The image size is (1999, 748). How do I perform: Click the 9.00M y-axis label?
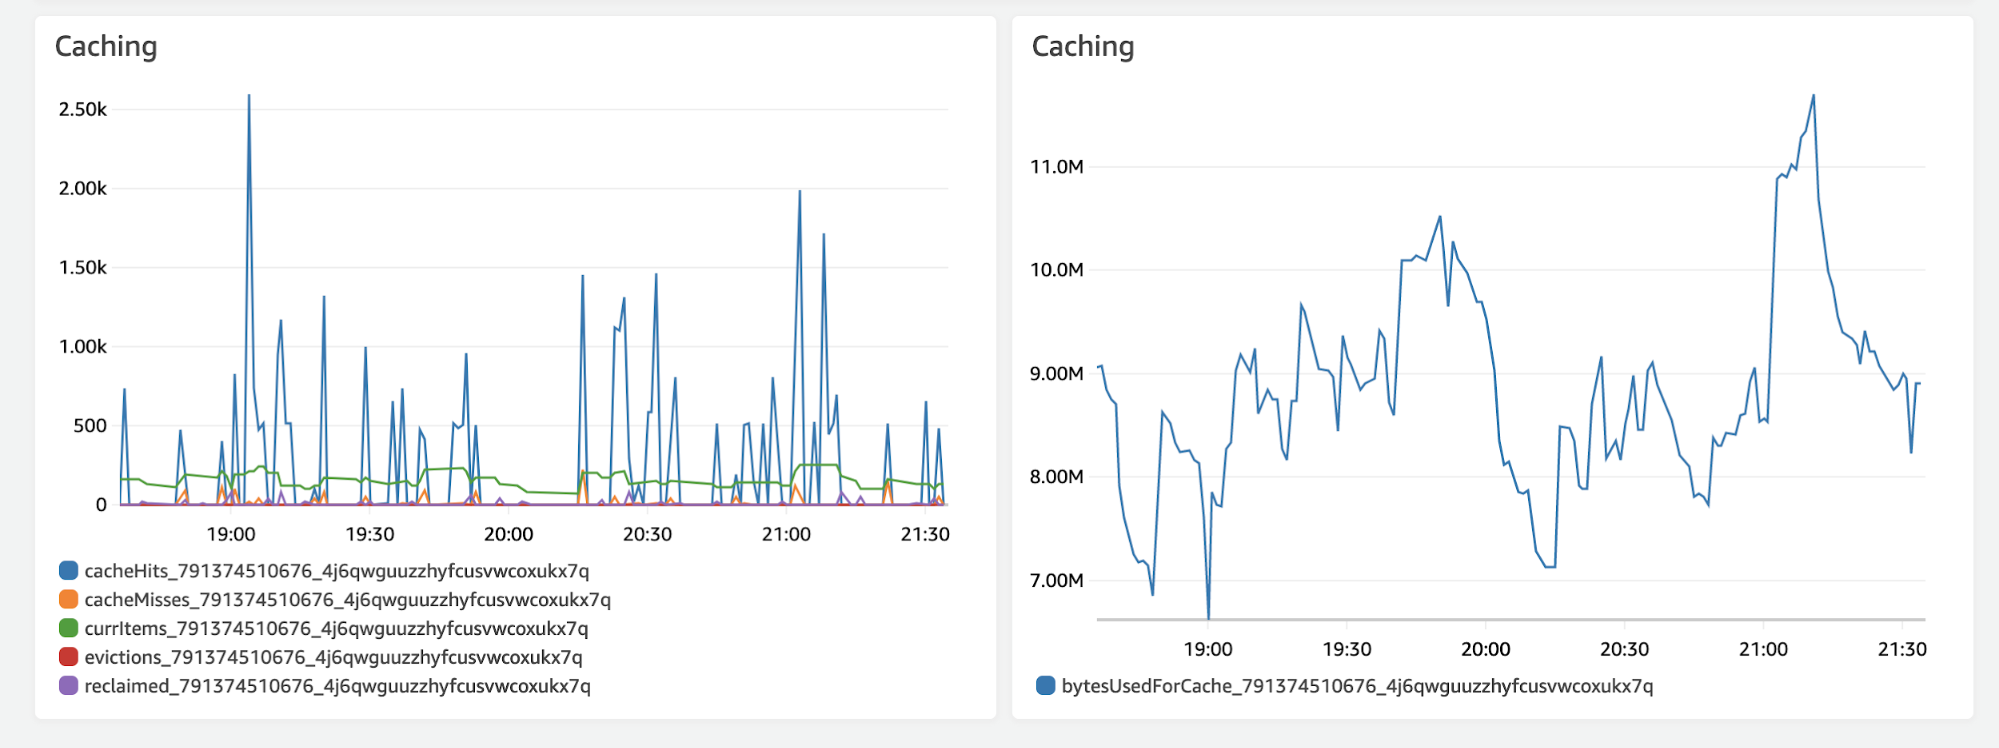coord(1057,374)
